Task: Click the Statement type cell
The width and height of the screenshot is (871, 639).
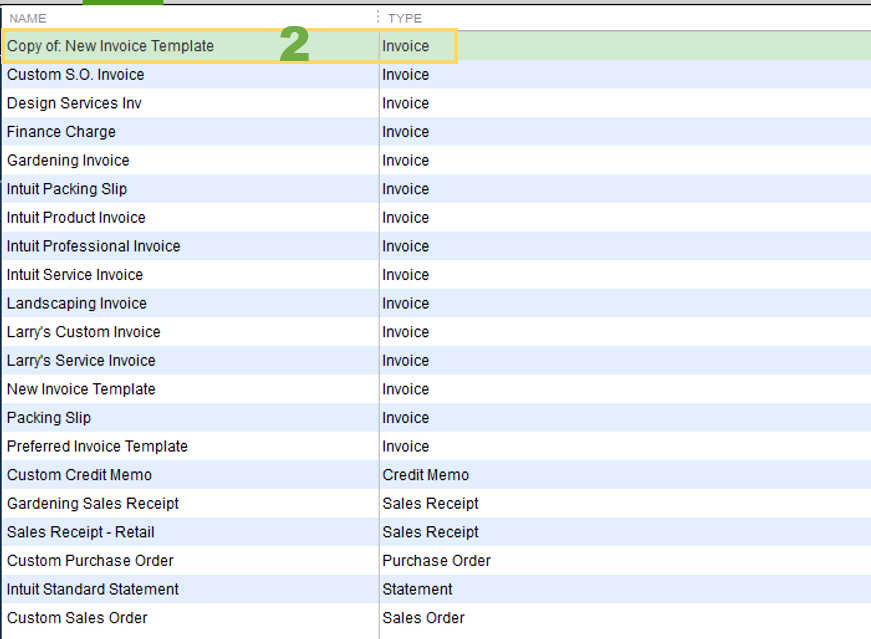Action: pos(417,590)
